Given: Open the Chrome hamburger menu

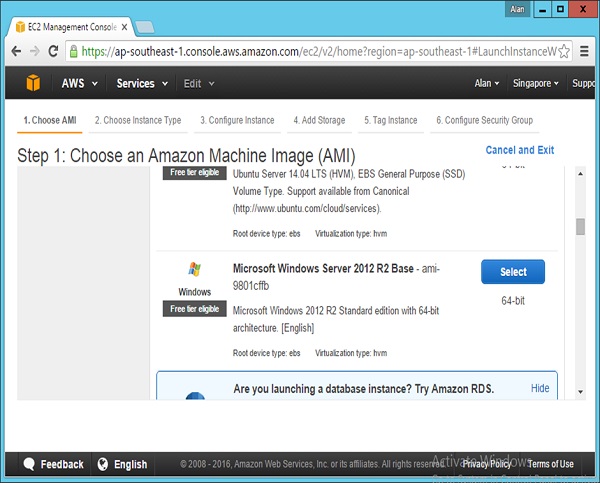Looking at the screenshot, I should point(585,51).
